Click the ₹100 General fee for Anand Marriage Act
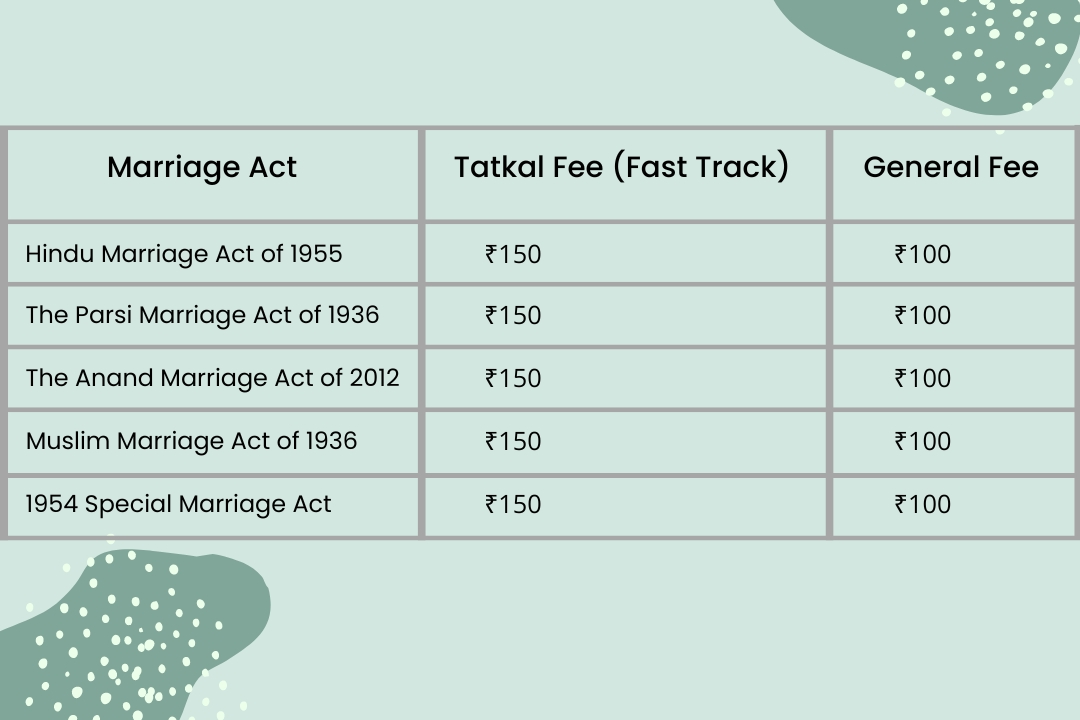 [x=923, y=379]
